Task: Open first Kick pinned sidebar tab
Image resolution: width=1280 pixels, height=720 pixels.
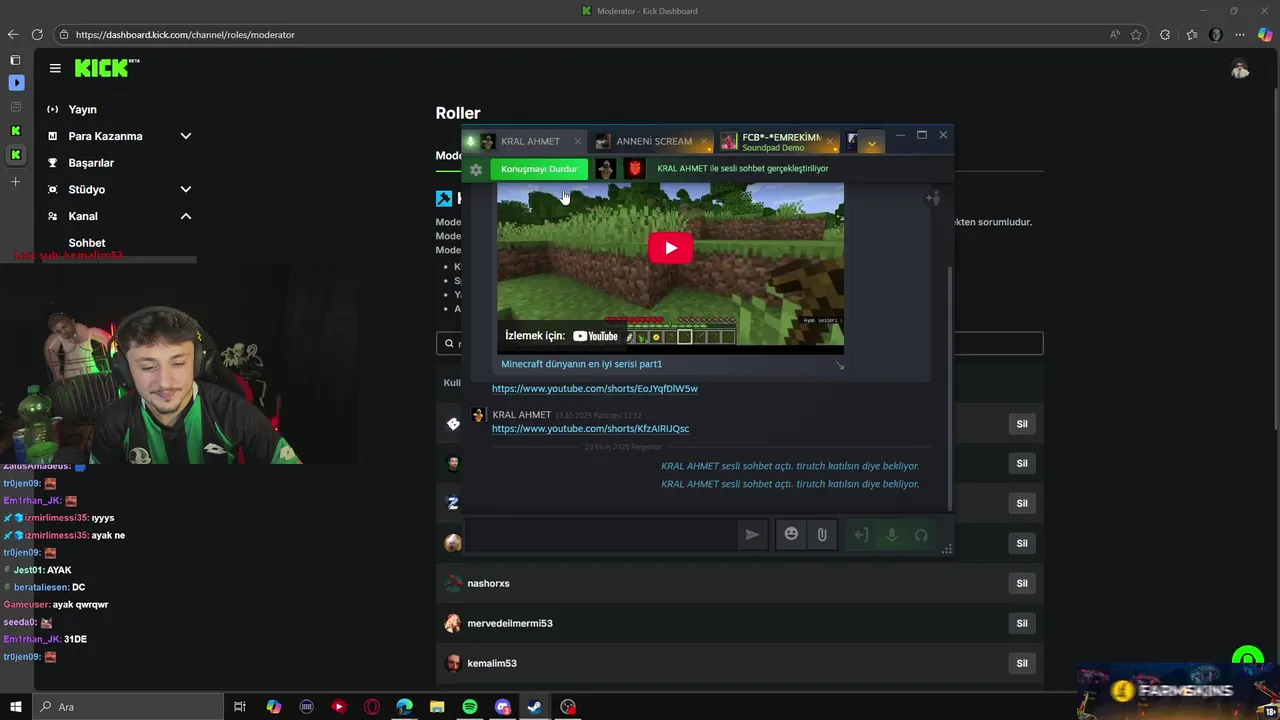Action: tap(15, 131)
